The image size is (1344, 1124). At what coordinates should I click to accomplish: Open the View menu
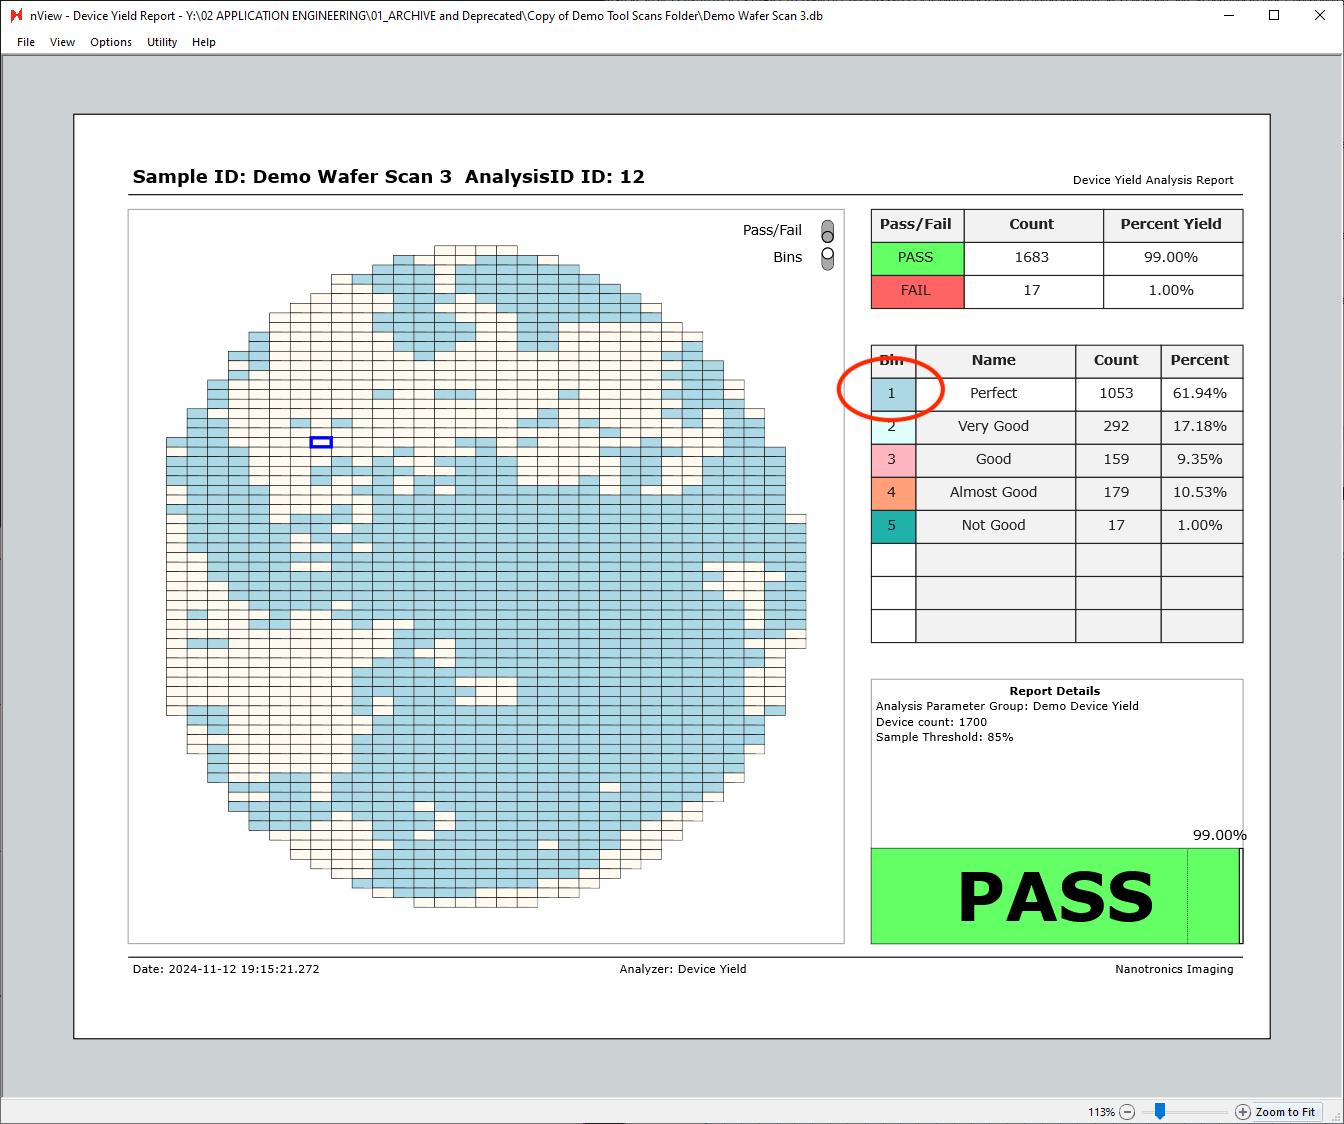pos(62,42)
